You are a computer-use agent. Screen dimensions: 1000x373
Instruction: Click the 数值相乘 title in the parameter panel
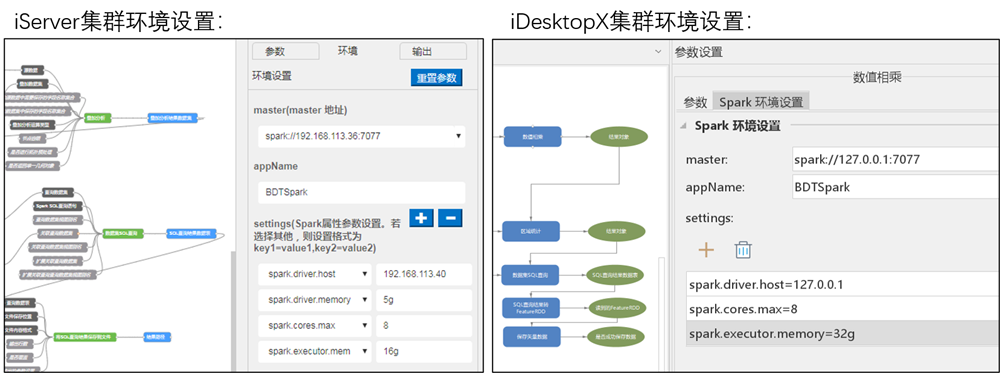877,78
